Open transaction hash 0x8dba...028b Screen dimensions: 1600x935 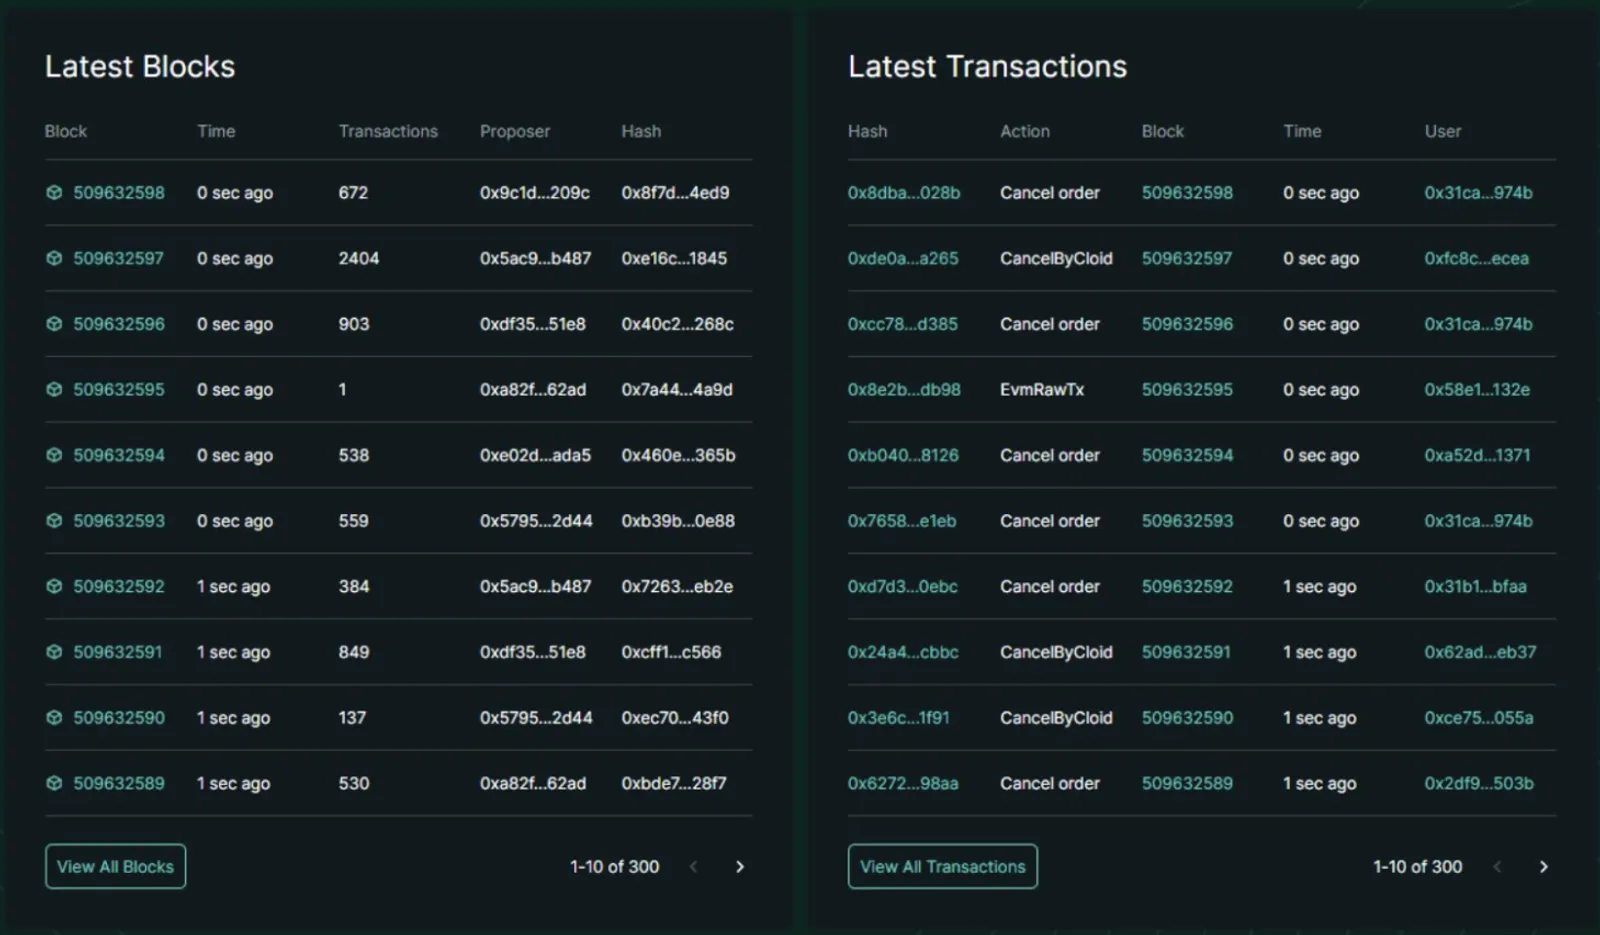point(904,193)
